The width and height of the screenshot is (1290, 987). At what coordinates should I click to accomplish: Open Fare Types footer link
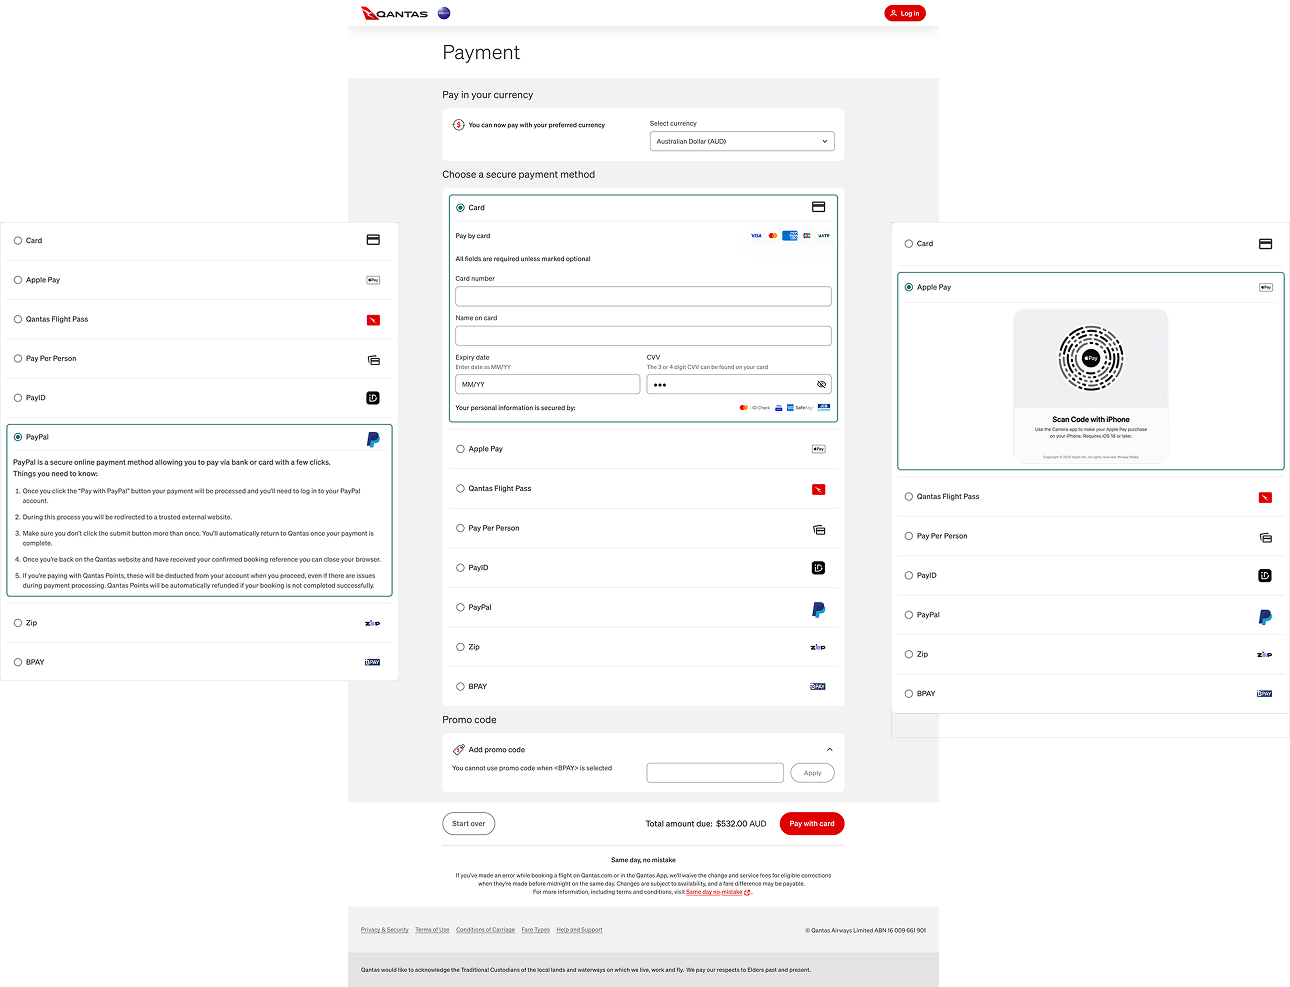[x=536, y=930]
